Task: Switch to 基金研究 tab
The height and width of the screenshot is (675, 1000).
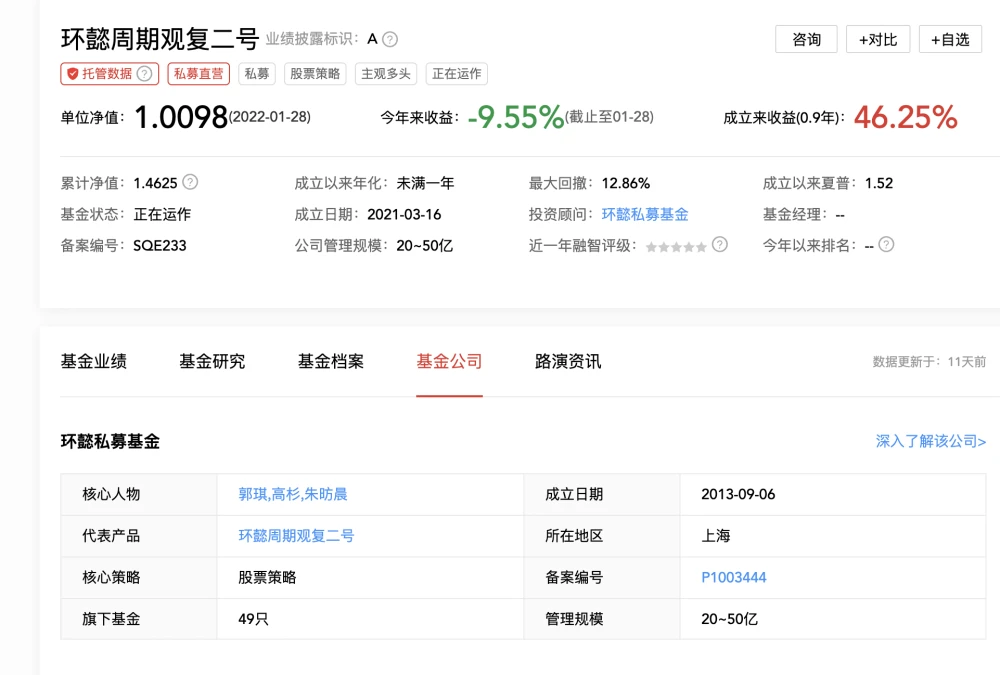Action: 212,361
